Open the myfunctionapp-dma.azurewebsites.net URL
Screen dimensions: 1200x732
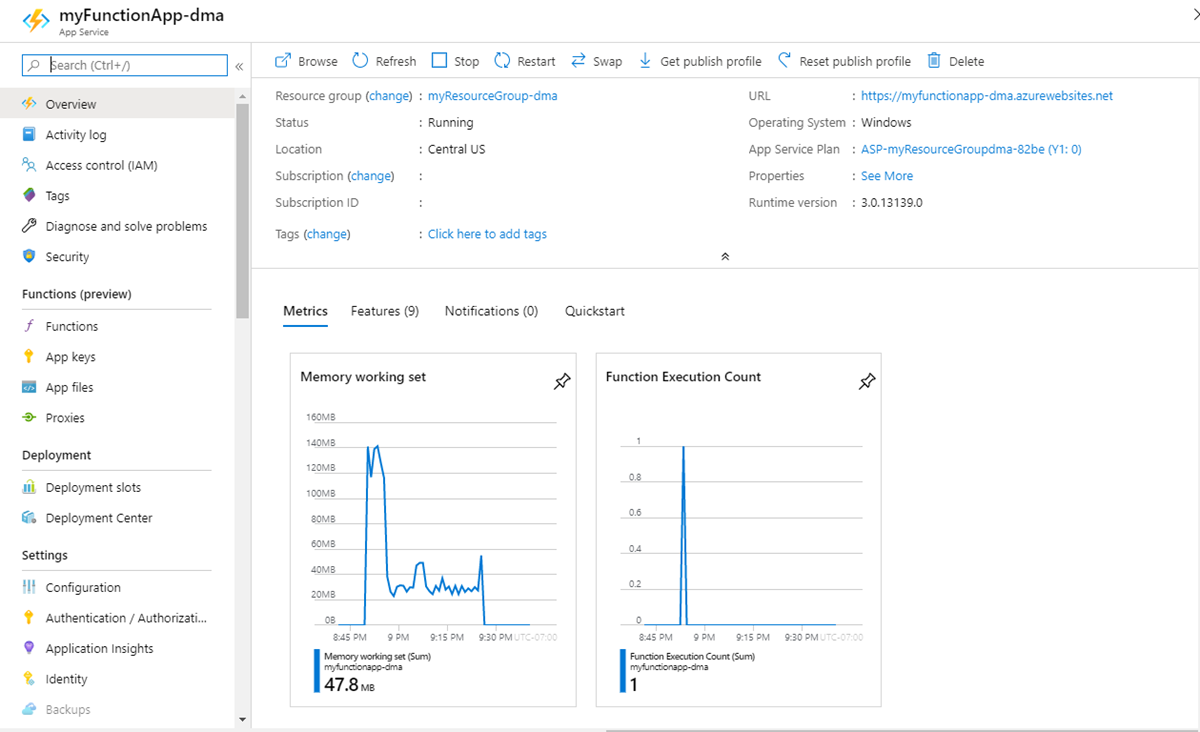987,96
